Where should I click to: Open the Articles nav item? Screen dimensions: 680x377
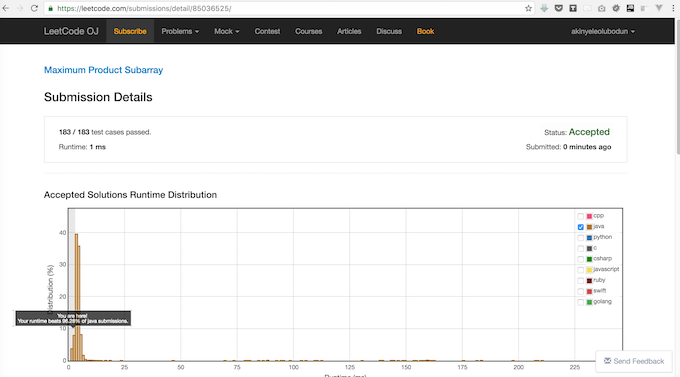point(349,31)
